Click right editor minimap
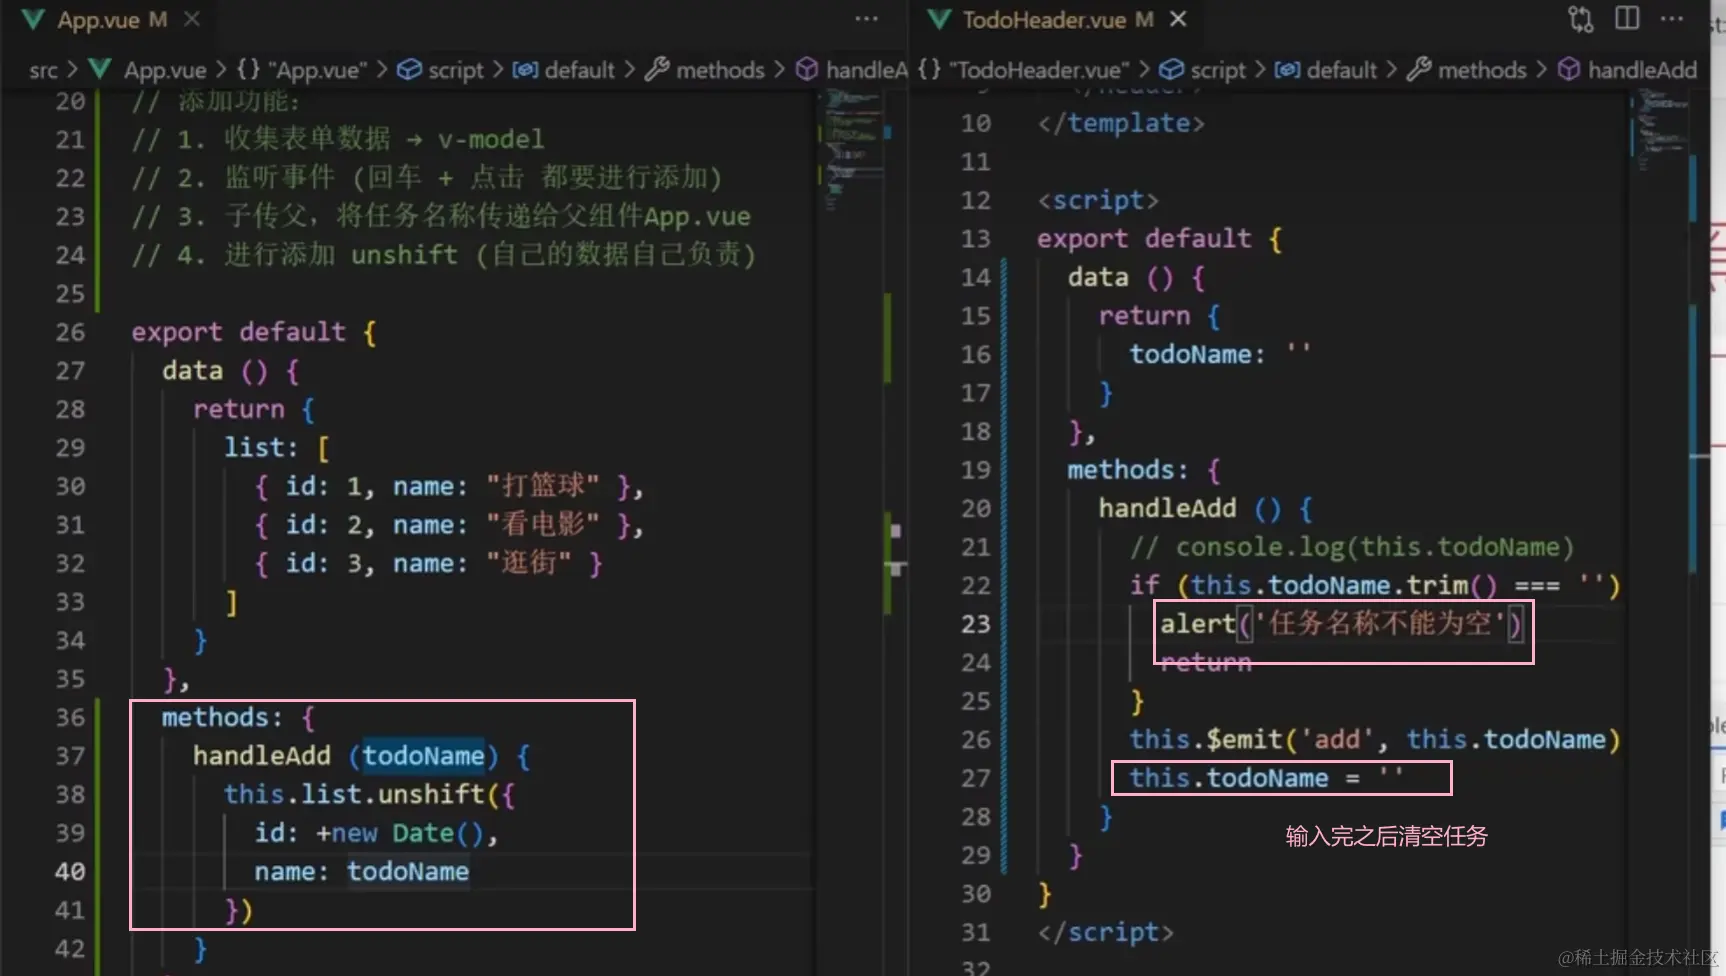1726x976 pixels. point(1660,130)
